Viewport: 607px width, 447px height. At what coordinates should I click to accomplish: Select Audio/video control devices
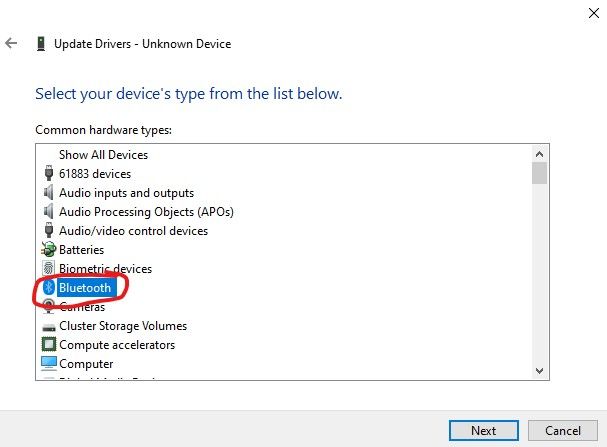133,231
